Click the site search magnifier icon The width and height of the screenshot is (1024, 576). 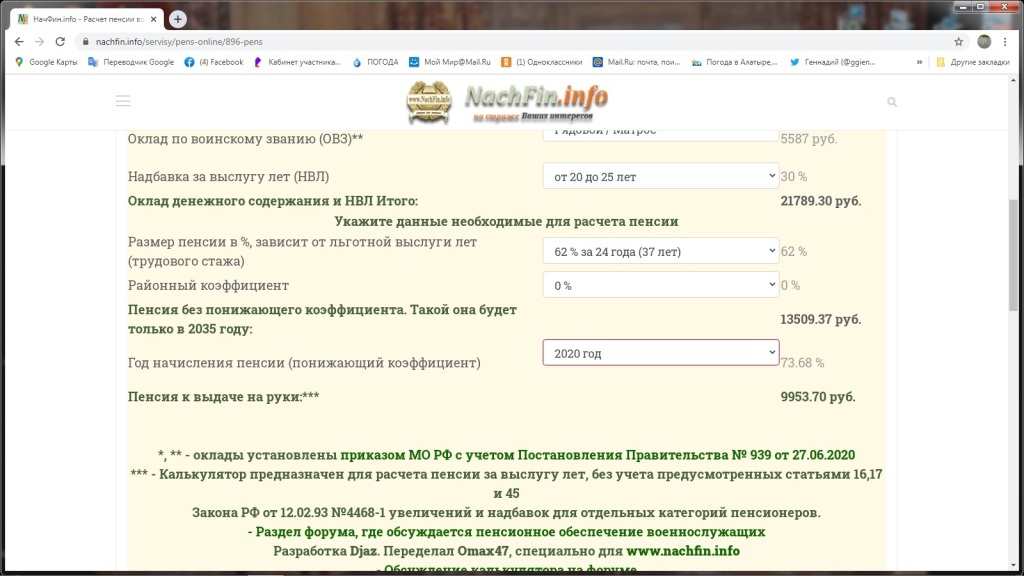pyautogui.click(x=892, y=102)
